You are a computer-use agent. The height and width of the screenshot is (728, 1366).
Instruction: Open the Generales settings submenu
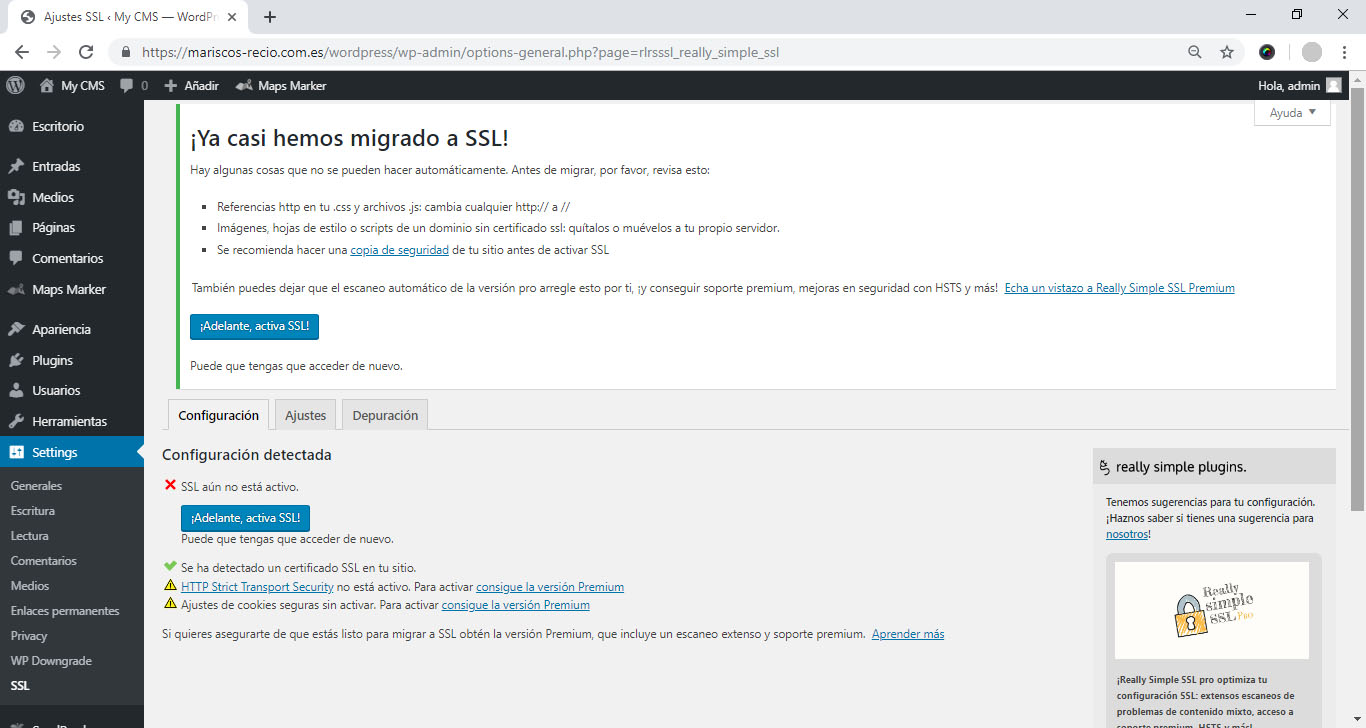tap(36, 486)
